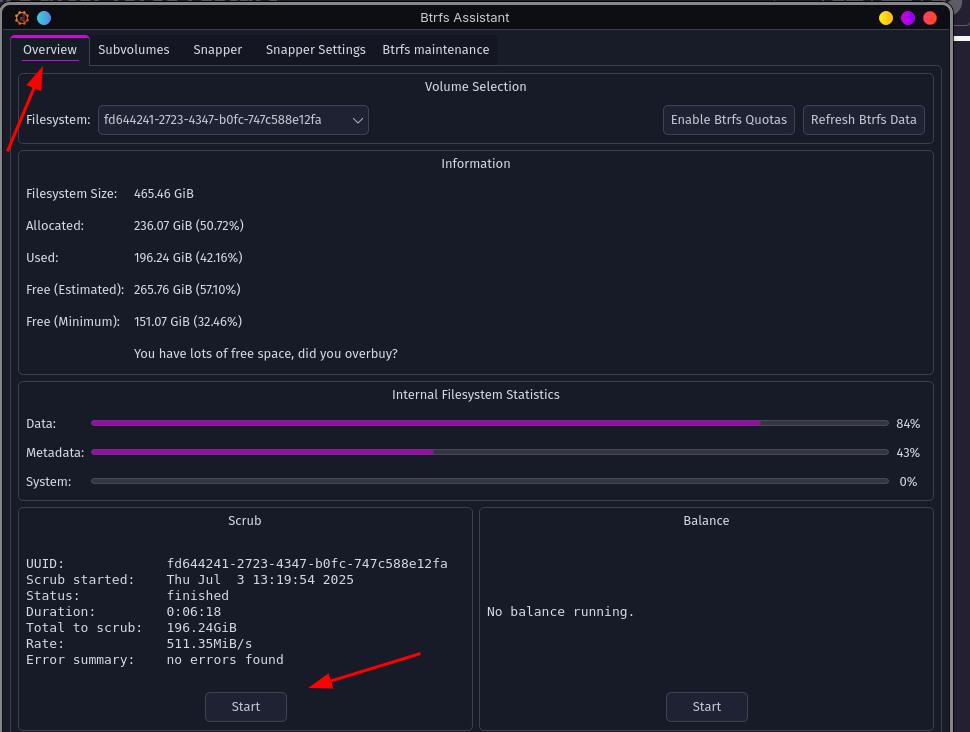Click the Volume Selection section heading
The image size is (970, 732).
click(x=475, y=87)
